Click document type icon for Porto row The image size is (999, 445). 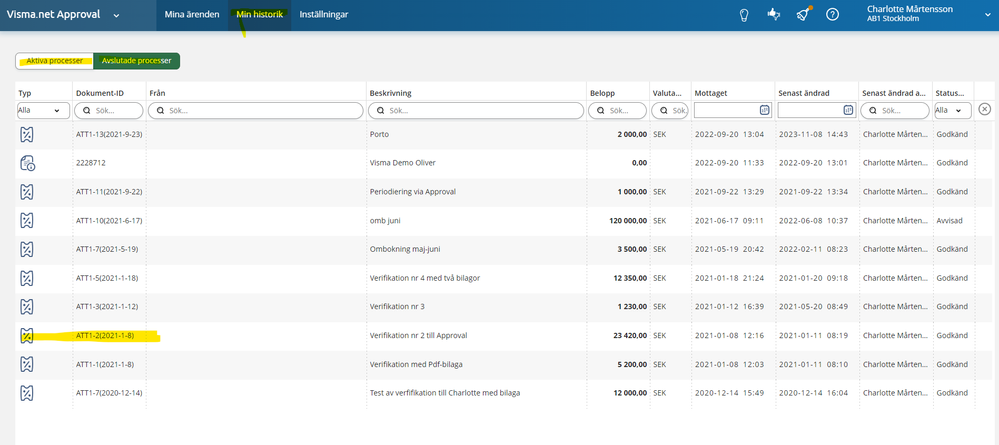[28, 134]
